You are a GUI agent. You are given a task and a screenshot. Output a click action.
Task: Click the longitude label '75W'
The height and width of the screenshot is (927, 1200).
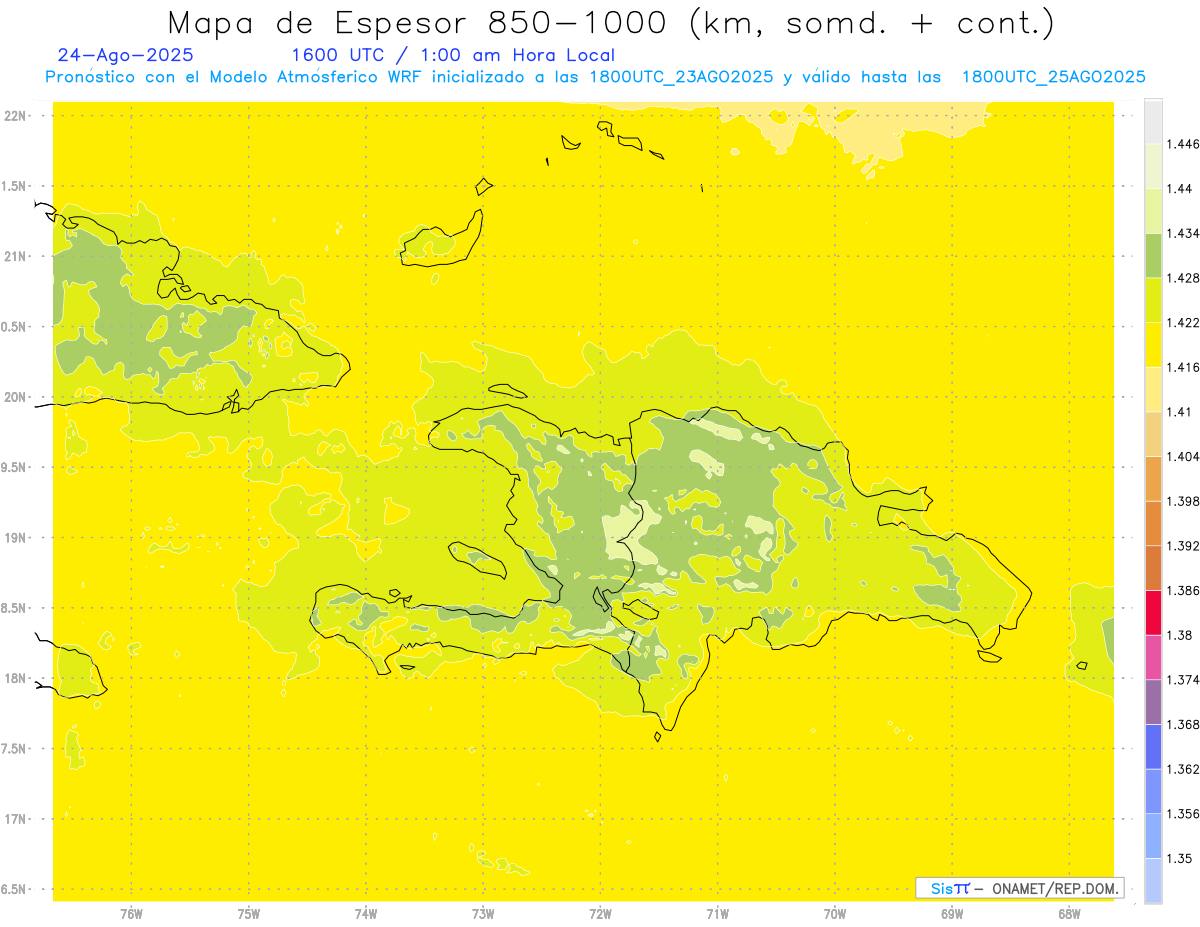pos(248,913)
